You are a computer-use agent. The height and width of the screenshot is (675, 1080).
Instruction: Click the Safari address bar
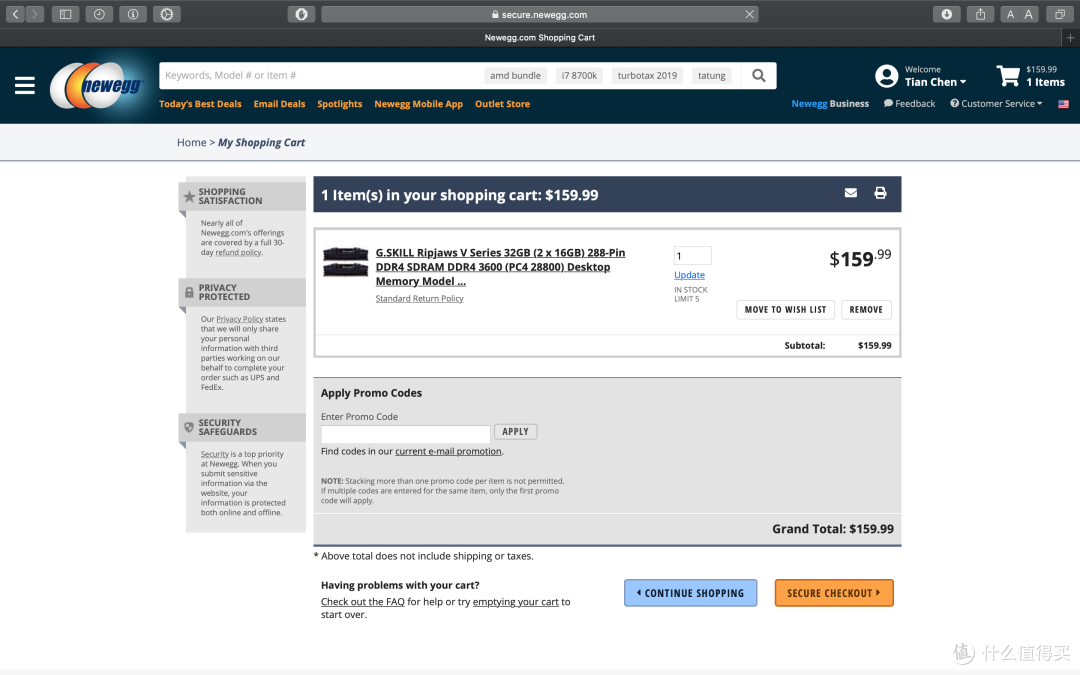click(539, 14)
